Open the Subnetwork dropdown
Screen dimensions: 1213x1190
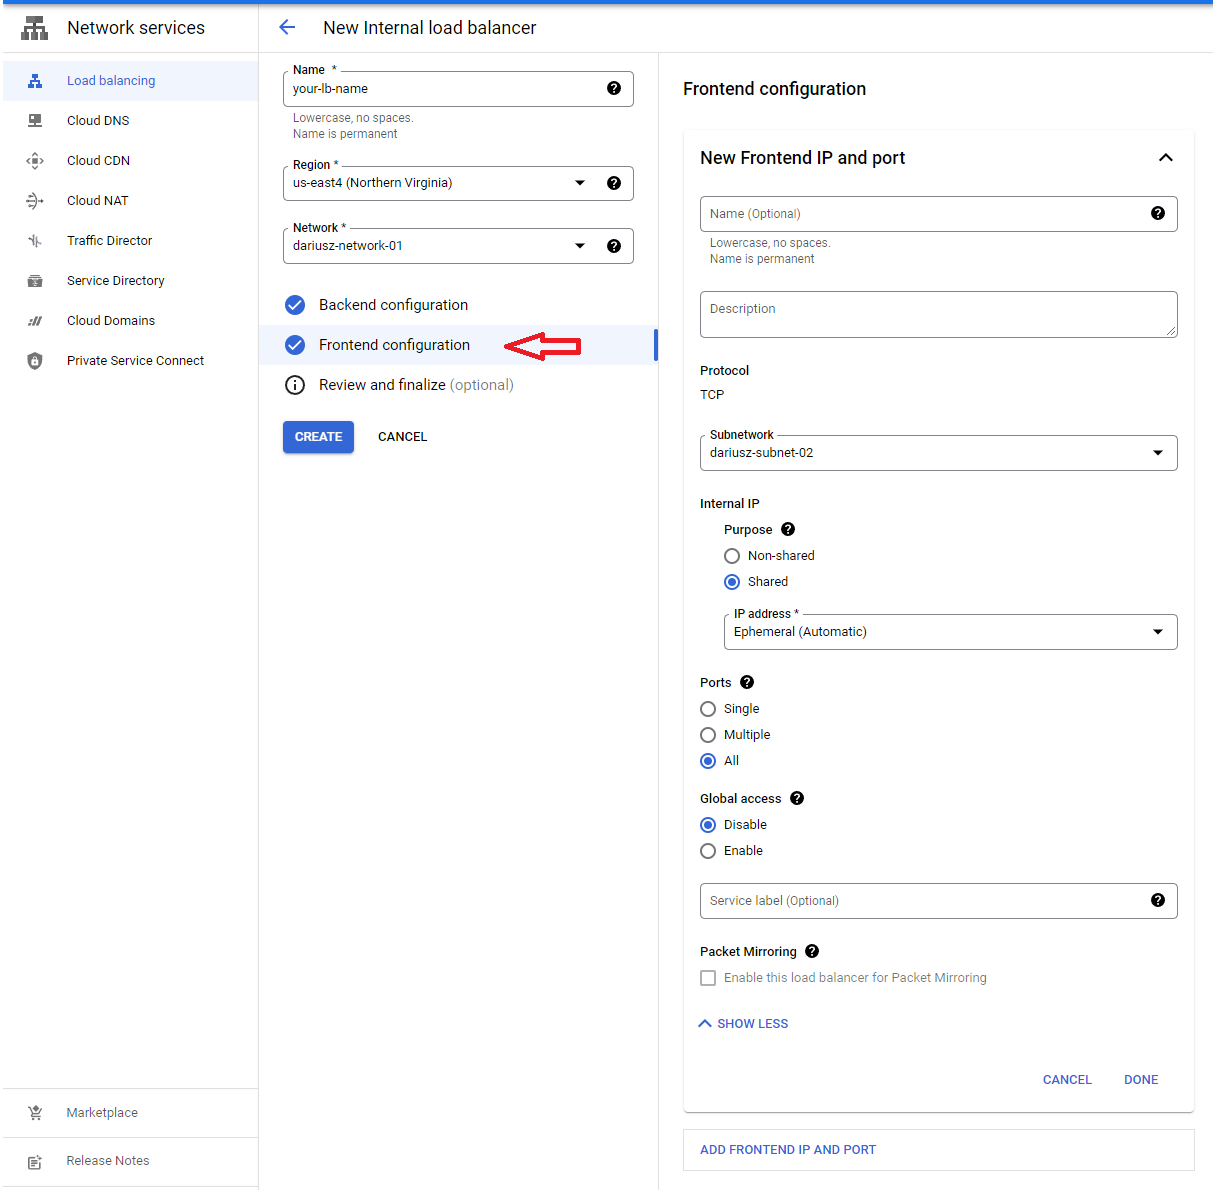point(939,453)
